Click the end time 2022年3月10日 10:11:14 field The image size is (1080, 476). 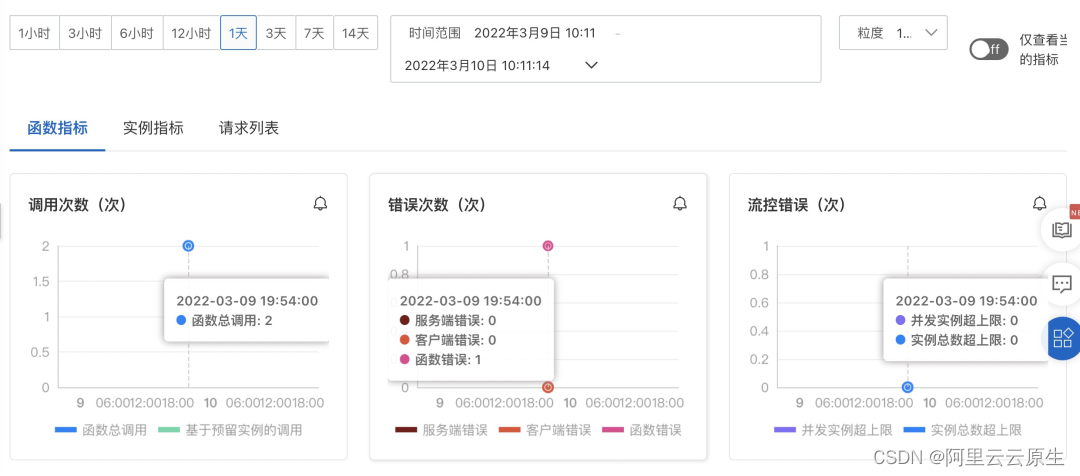tap(477, 65)
